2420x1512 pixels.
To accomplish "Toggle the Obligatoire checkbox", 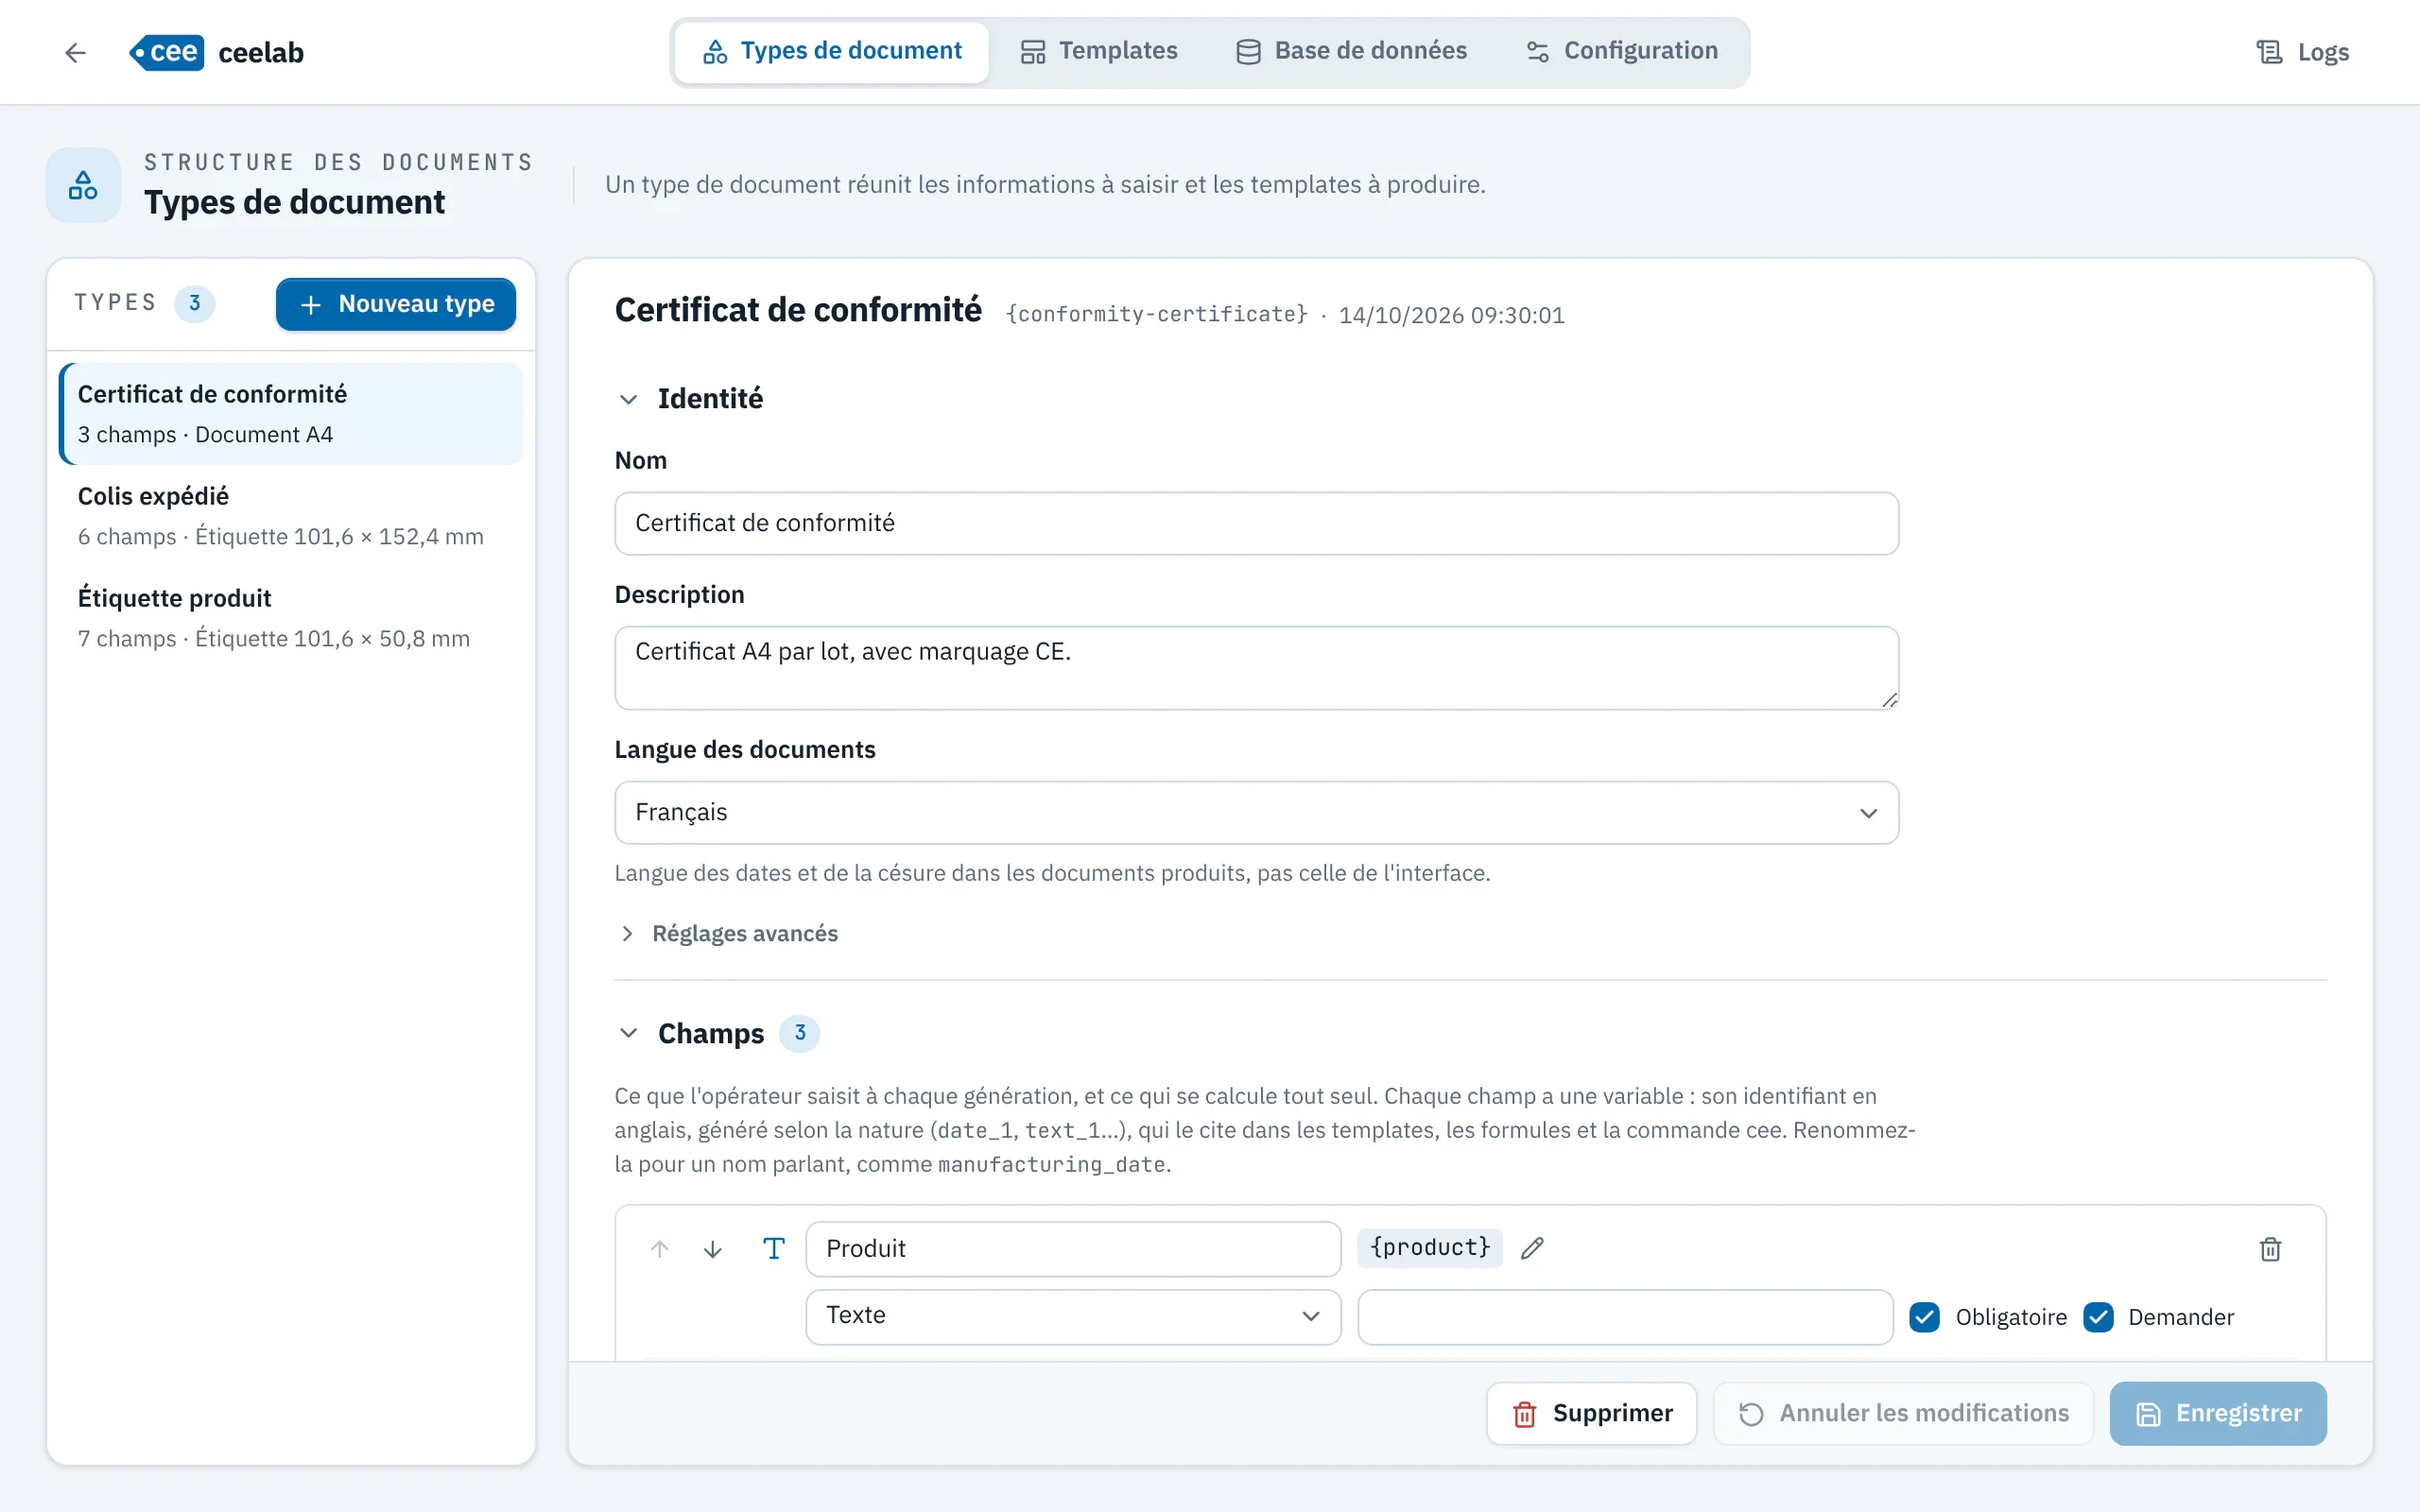I will pos(1925,1317).
